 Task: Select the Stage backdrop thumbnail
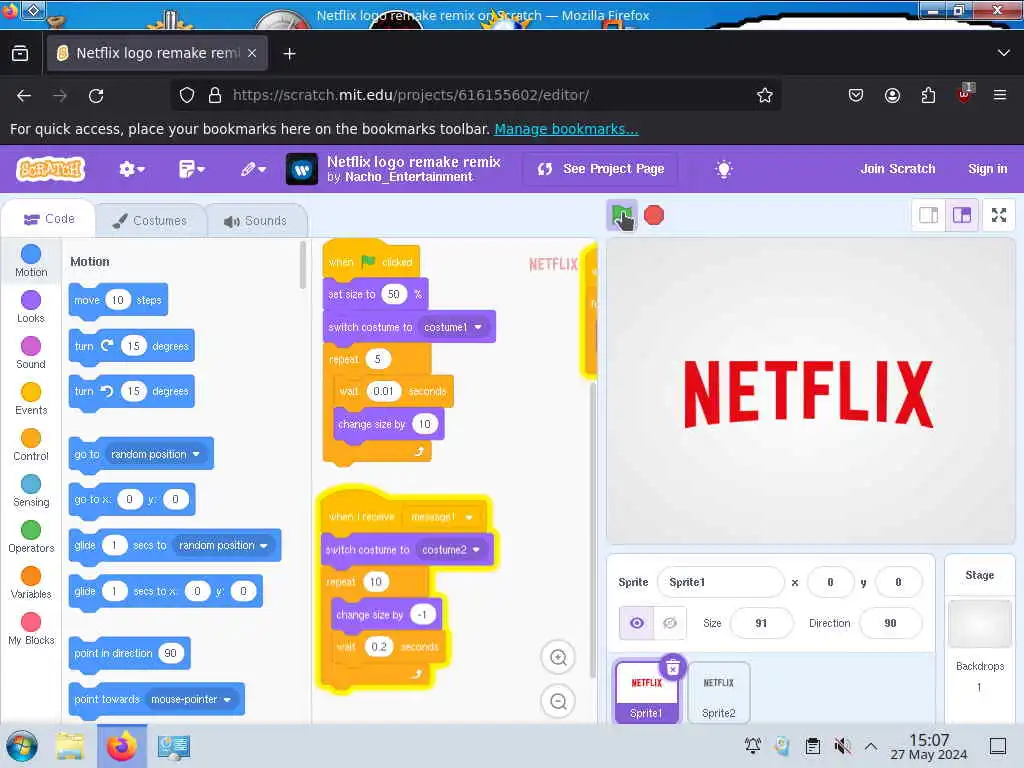tap(979, 624)
